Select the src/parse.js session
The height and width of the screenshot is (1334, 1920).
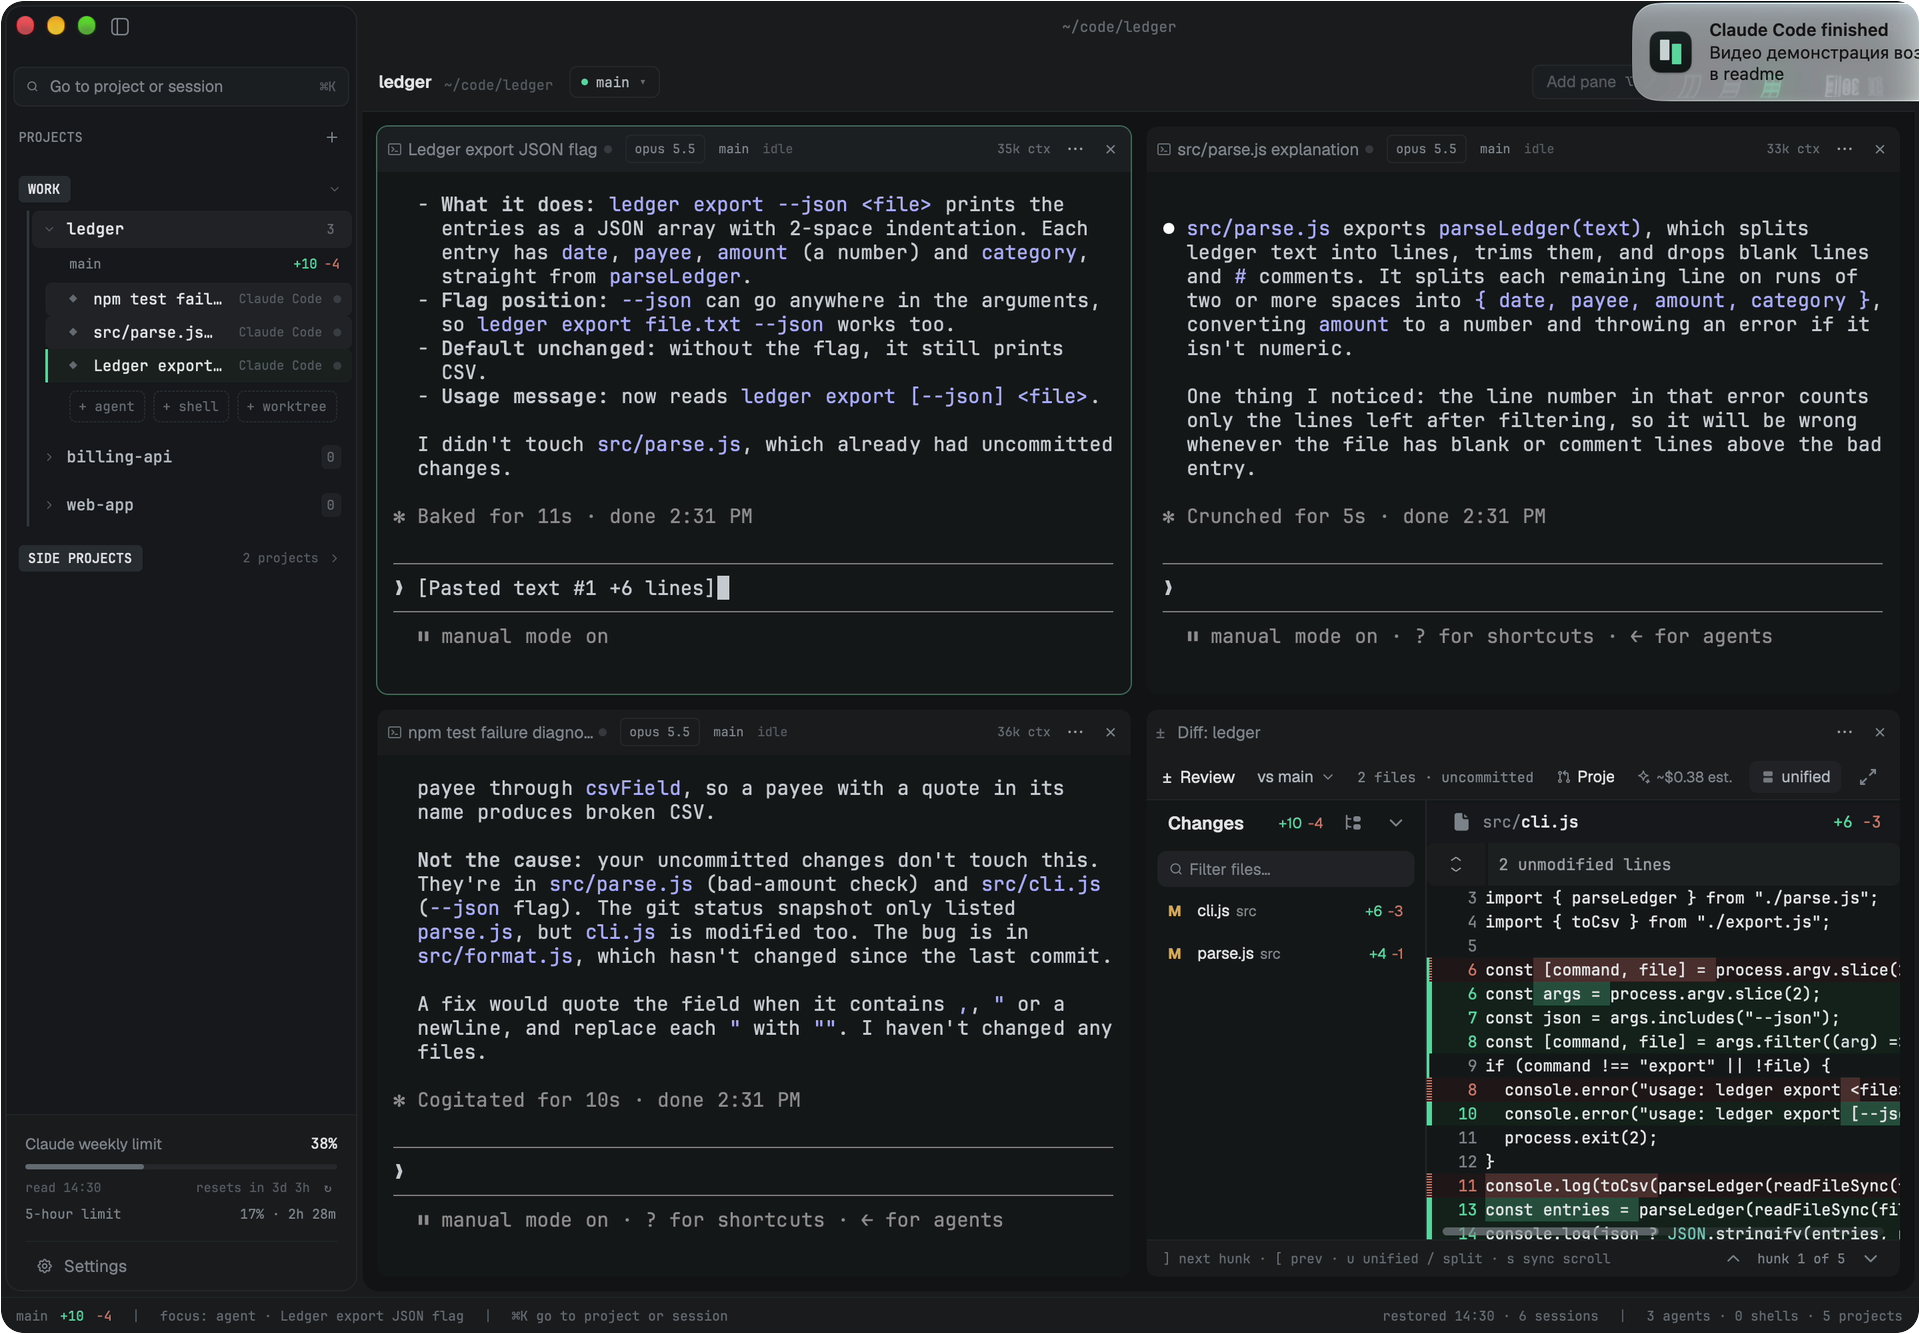tap(198, 332)
